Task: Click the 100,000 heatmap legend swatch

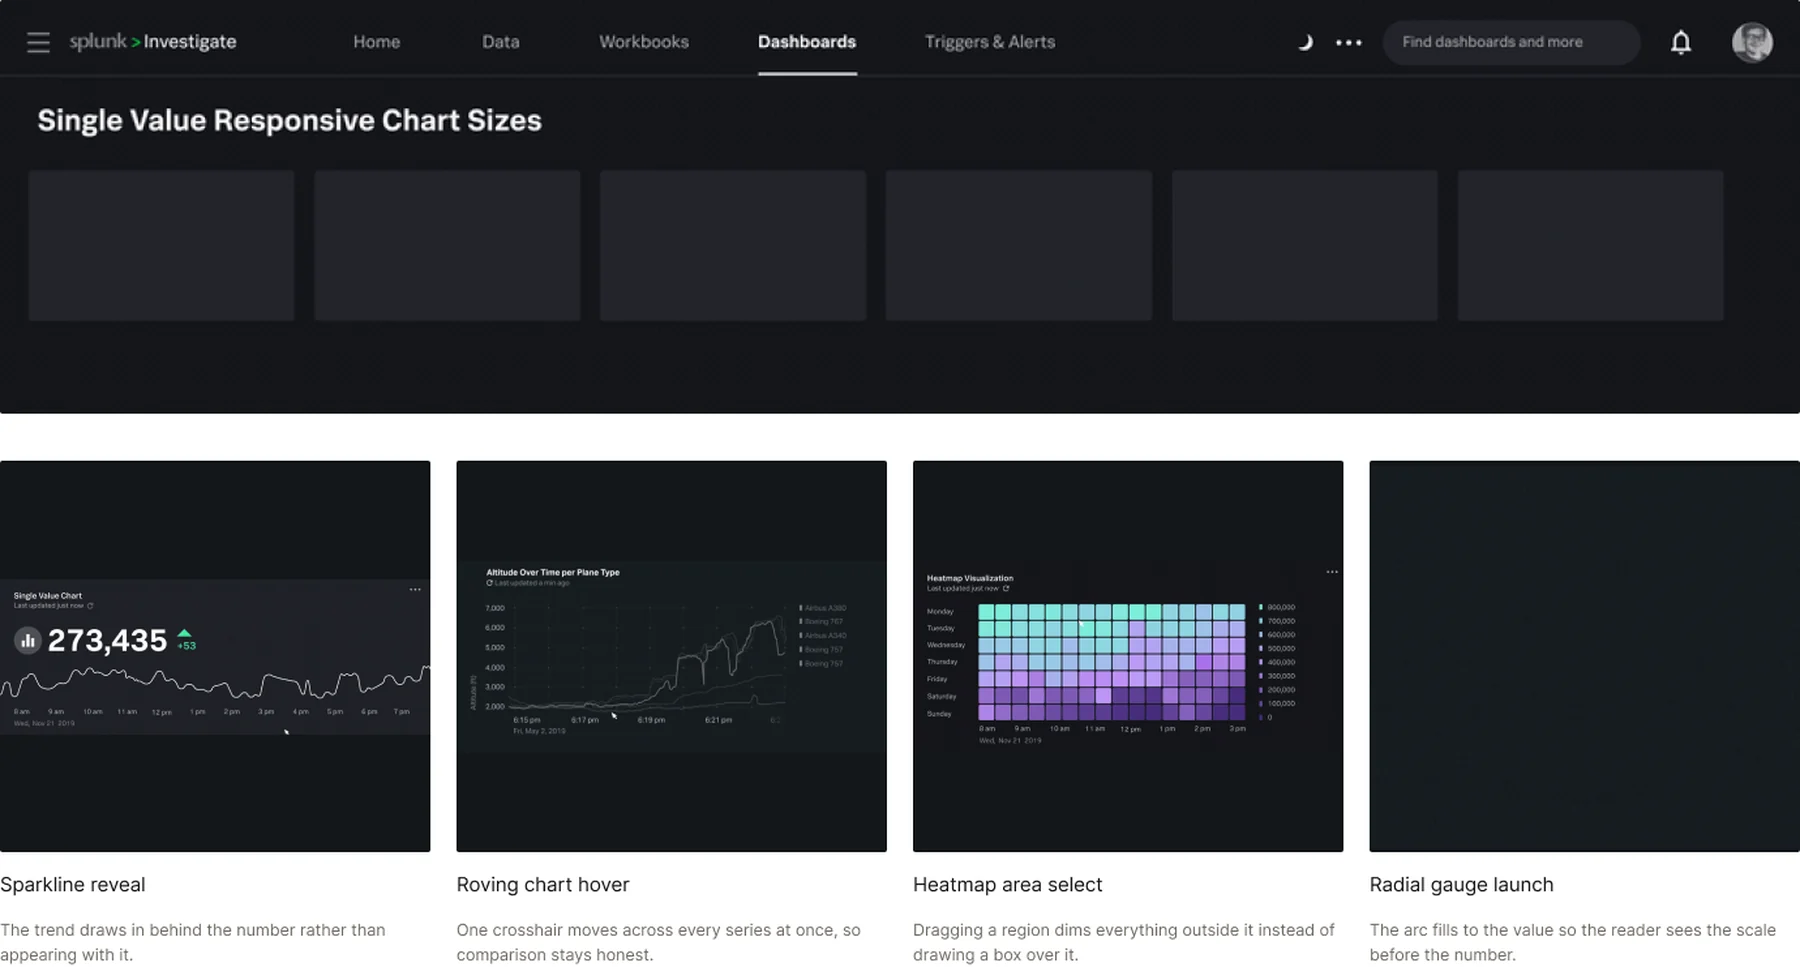Action: coord(1260,703)
